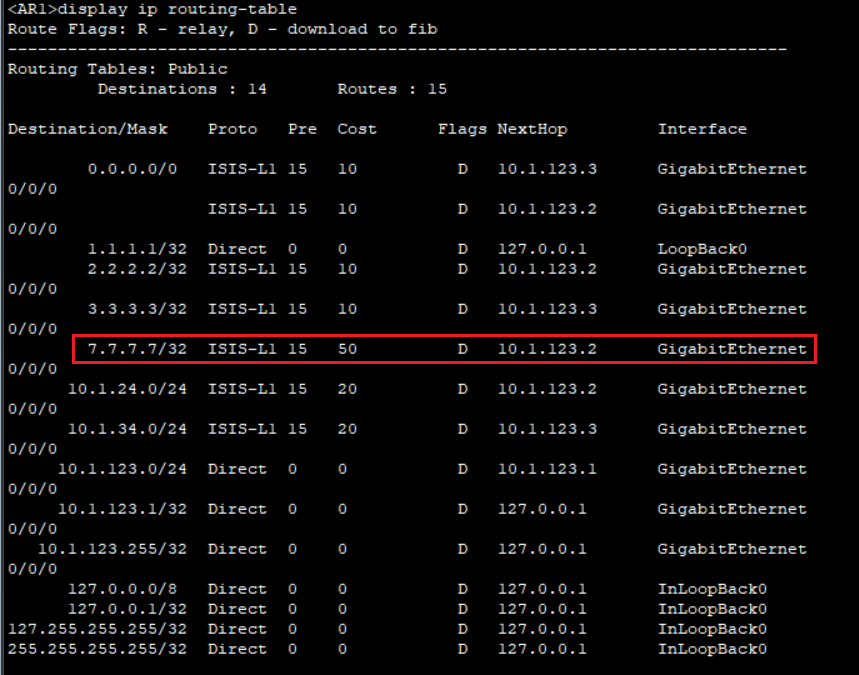Click destination '127.0.0.1/32'
The height and width of the screenshot is (675, 859).
pyautogui.click(x=127, y=609)
